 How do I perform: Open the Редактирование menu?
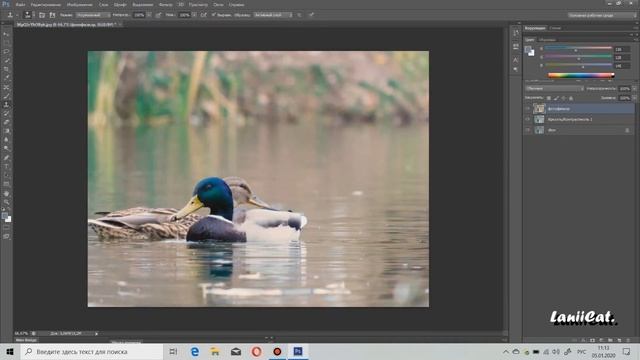click(46, 4)
